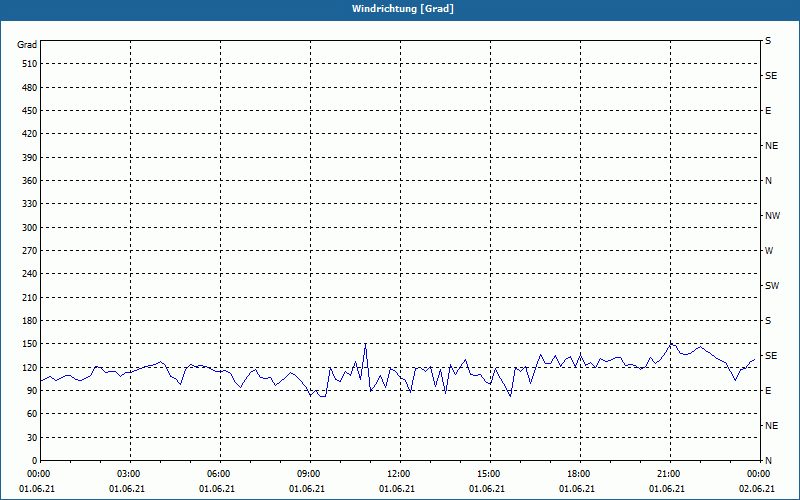
Task: Pick the SE compass label between 480 and 510
Action: [x=771, y=76]
